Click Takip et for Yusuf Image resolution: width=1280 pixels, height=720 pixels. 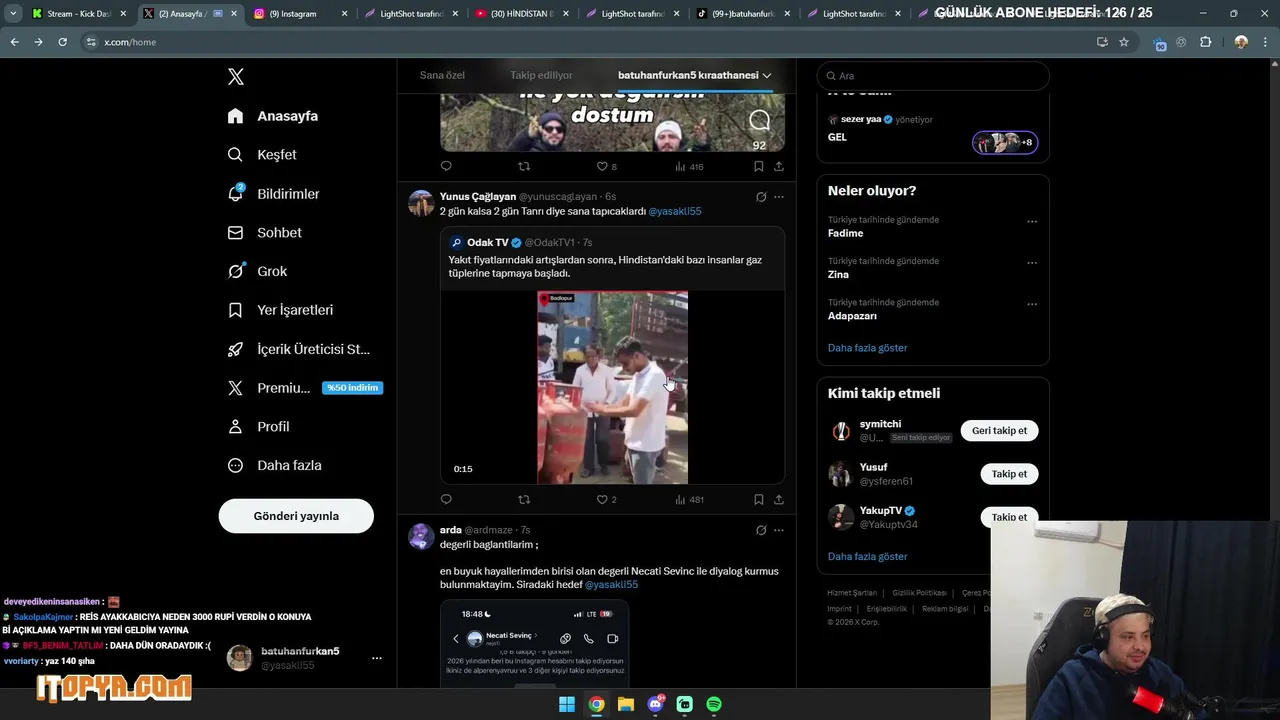coord(1009,474)
